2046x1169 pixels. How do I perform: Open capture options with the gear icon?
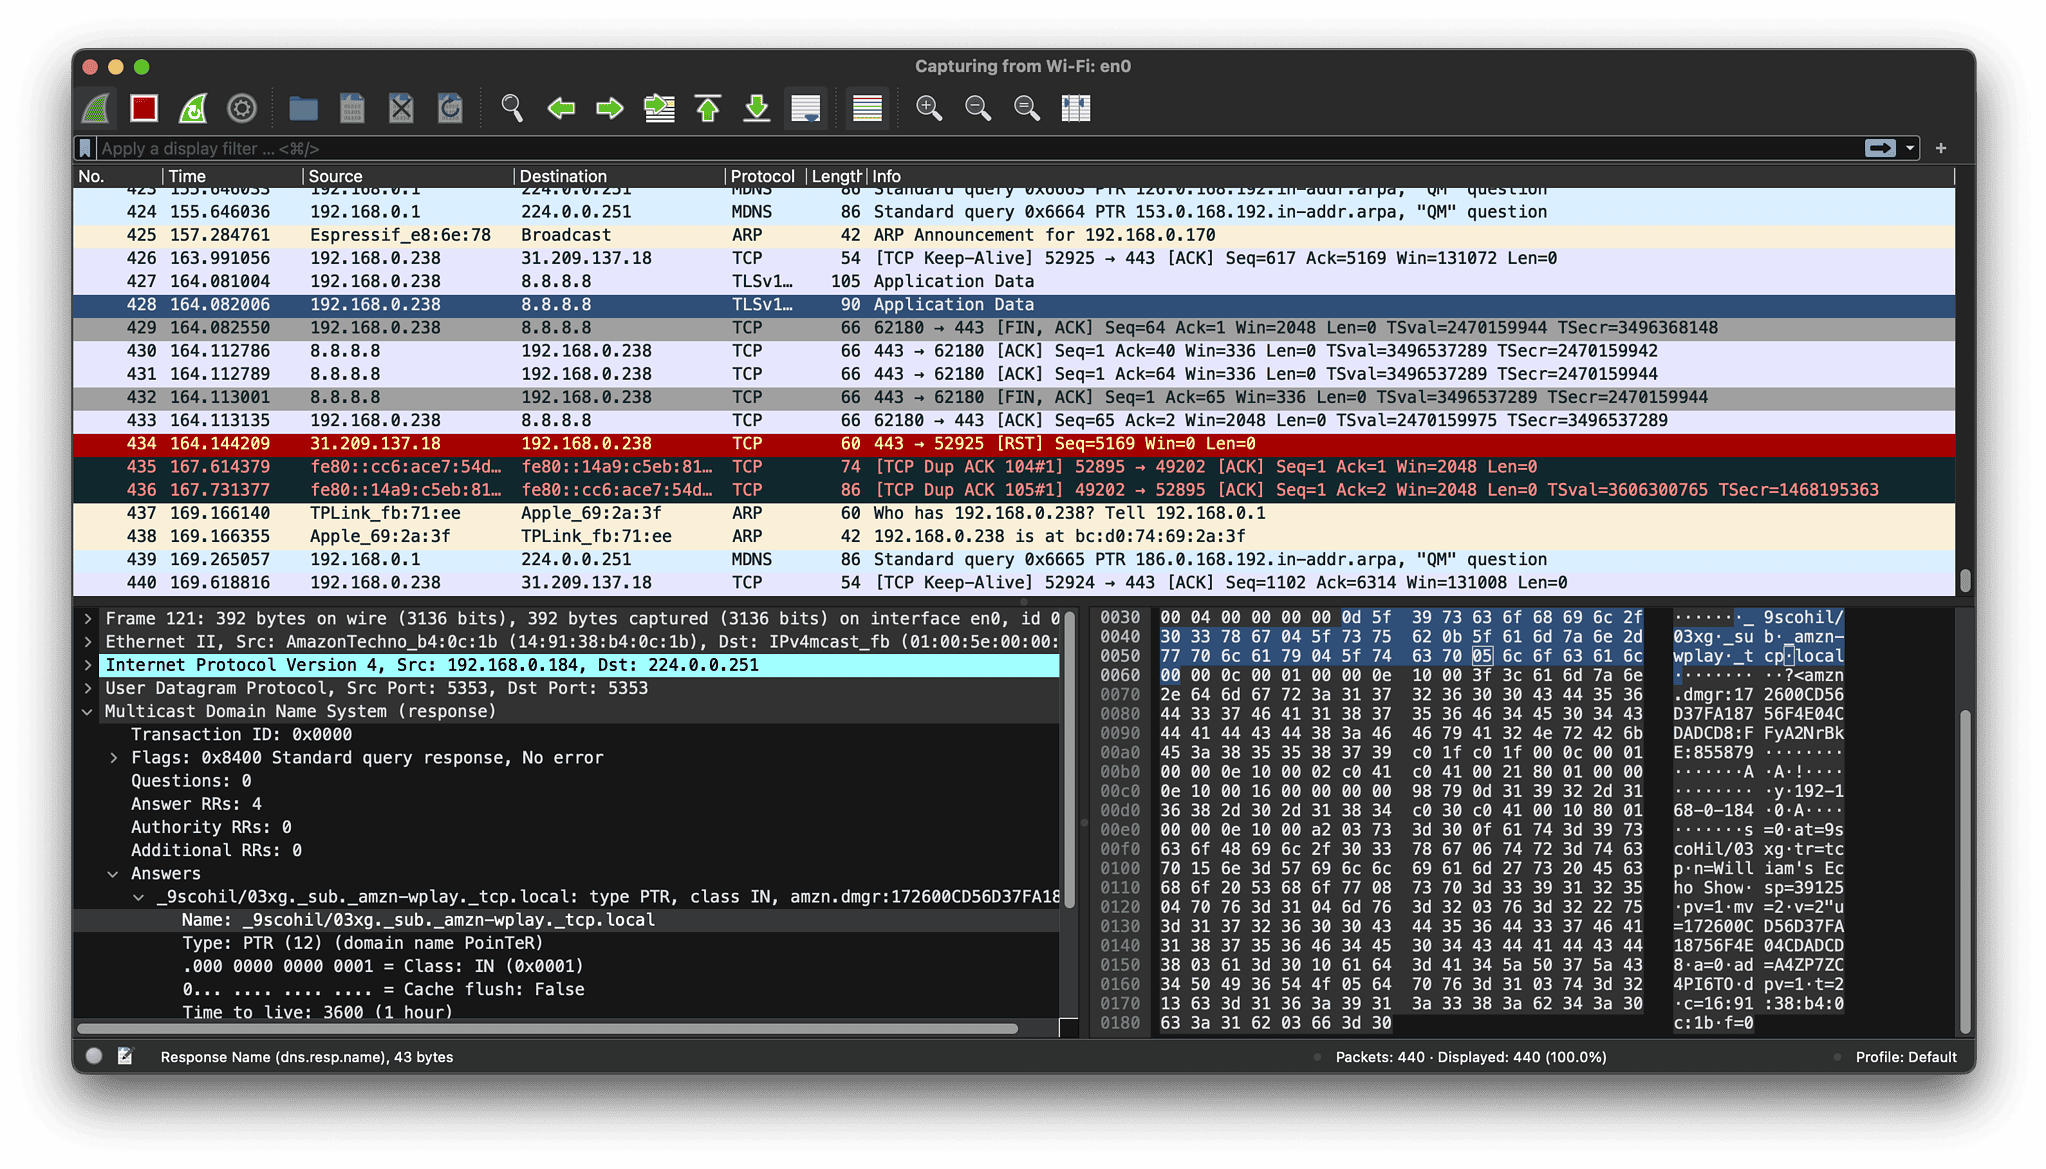(x=241, y=108)
